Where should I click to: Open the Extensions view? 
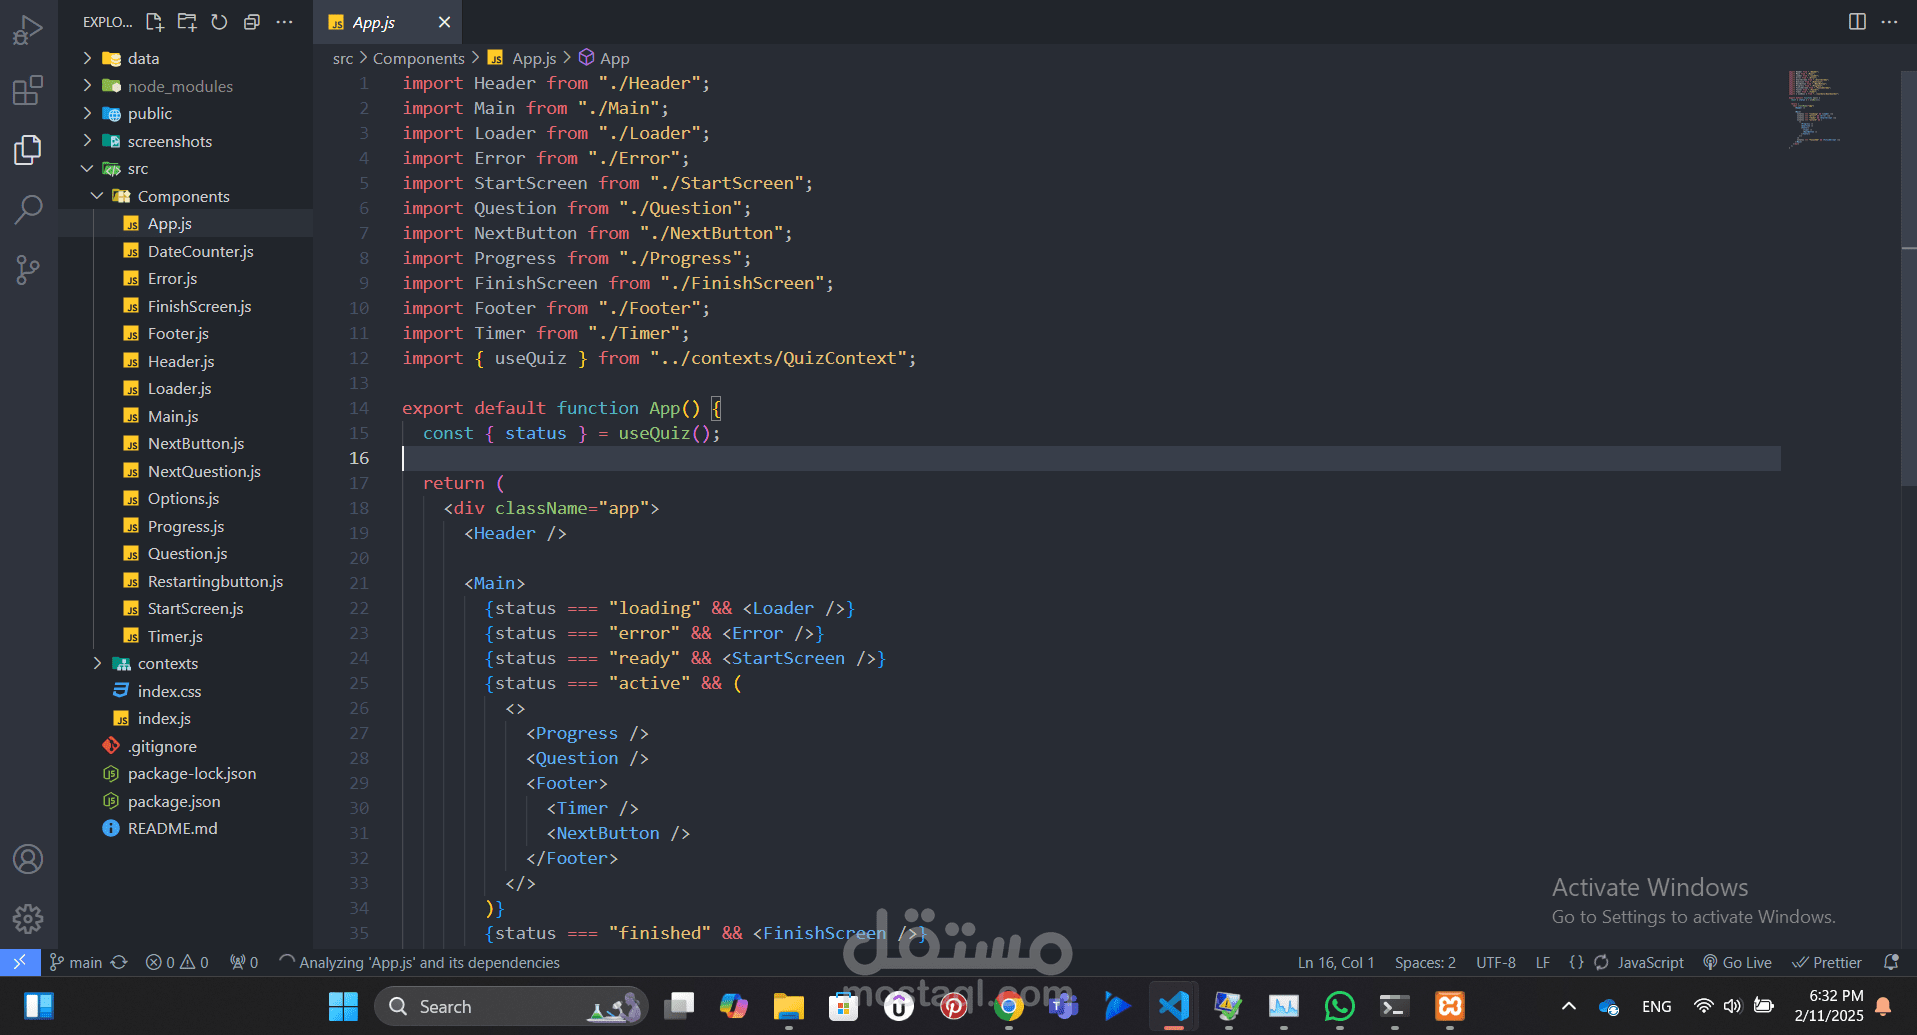click(28, 91)
